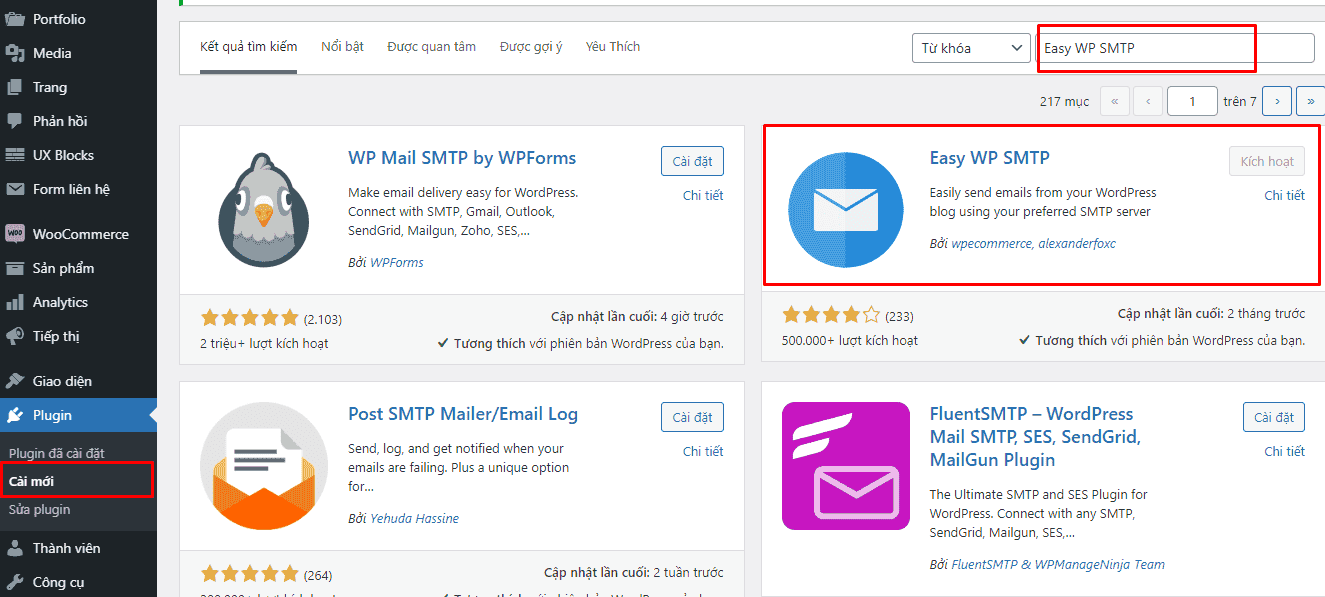Click the Easy WP SMTP plugin title
Viewport: 1325px width, 597px height.
click(989, 158)
